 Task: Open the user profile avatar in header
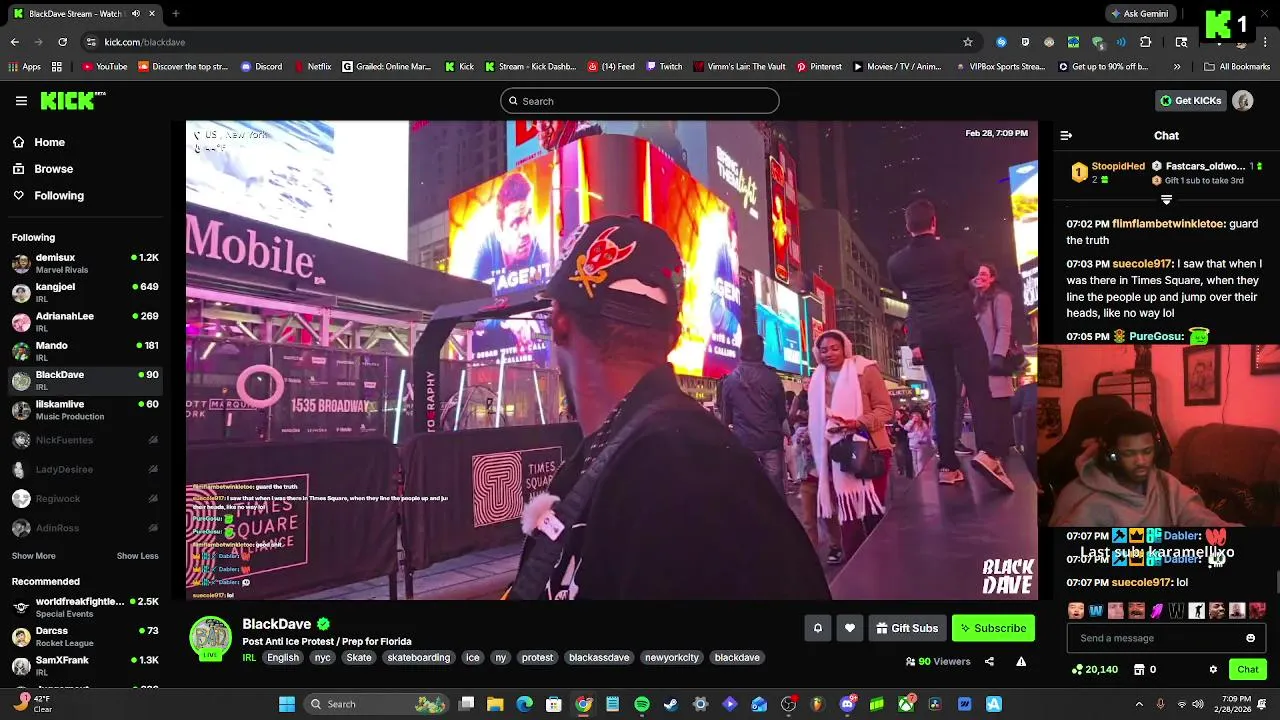1243,101
